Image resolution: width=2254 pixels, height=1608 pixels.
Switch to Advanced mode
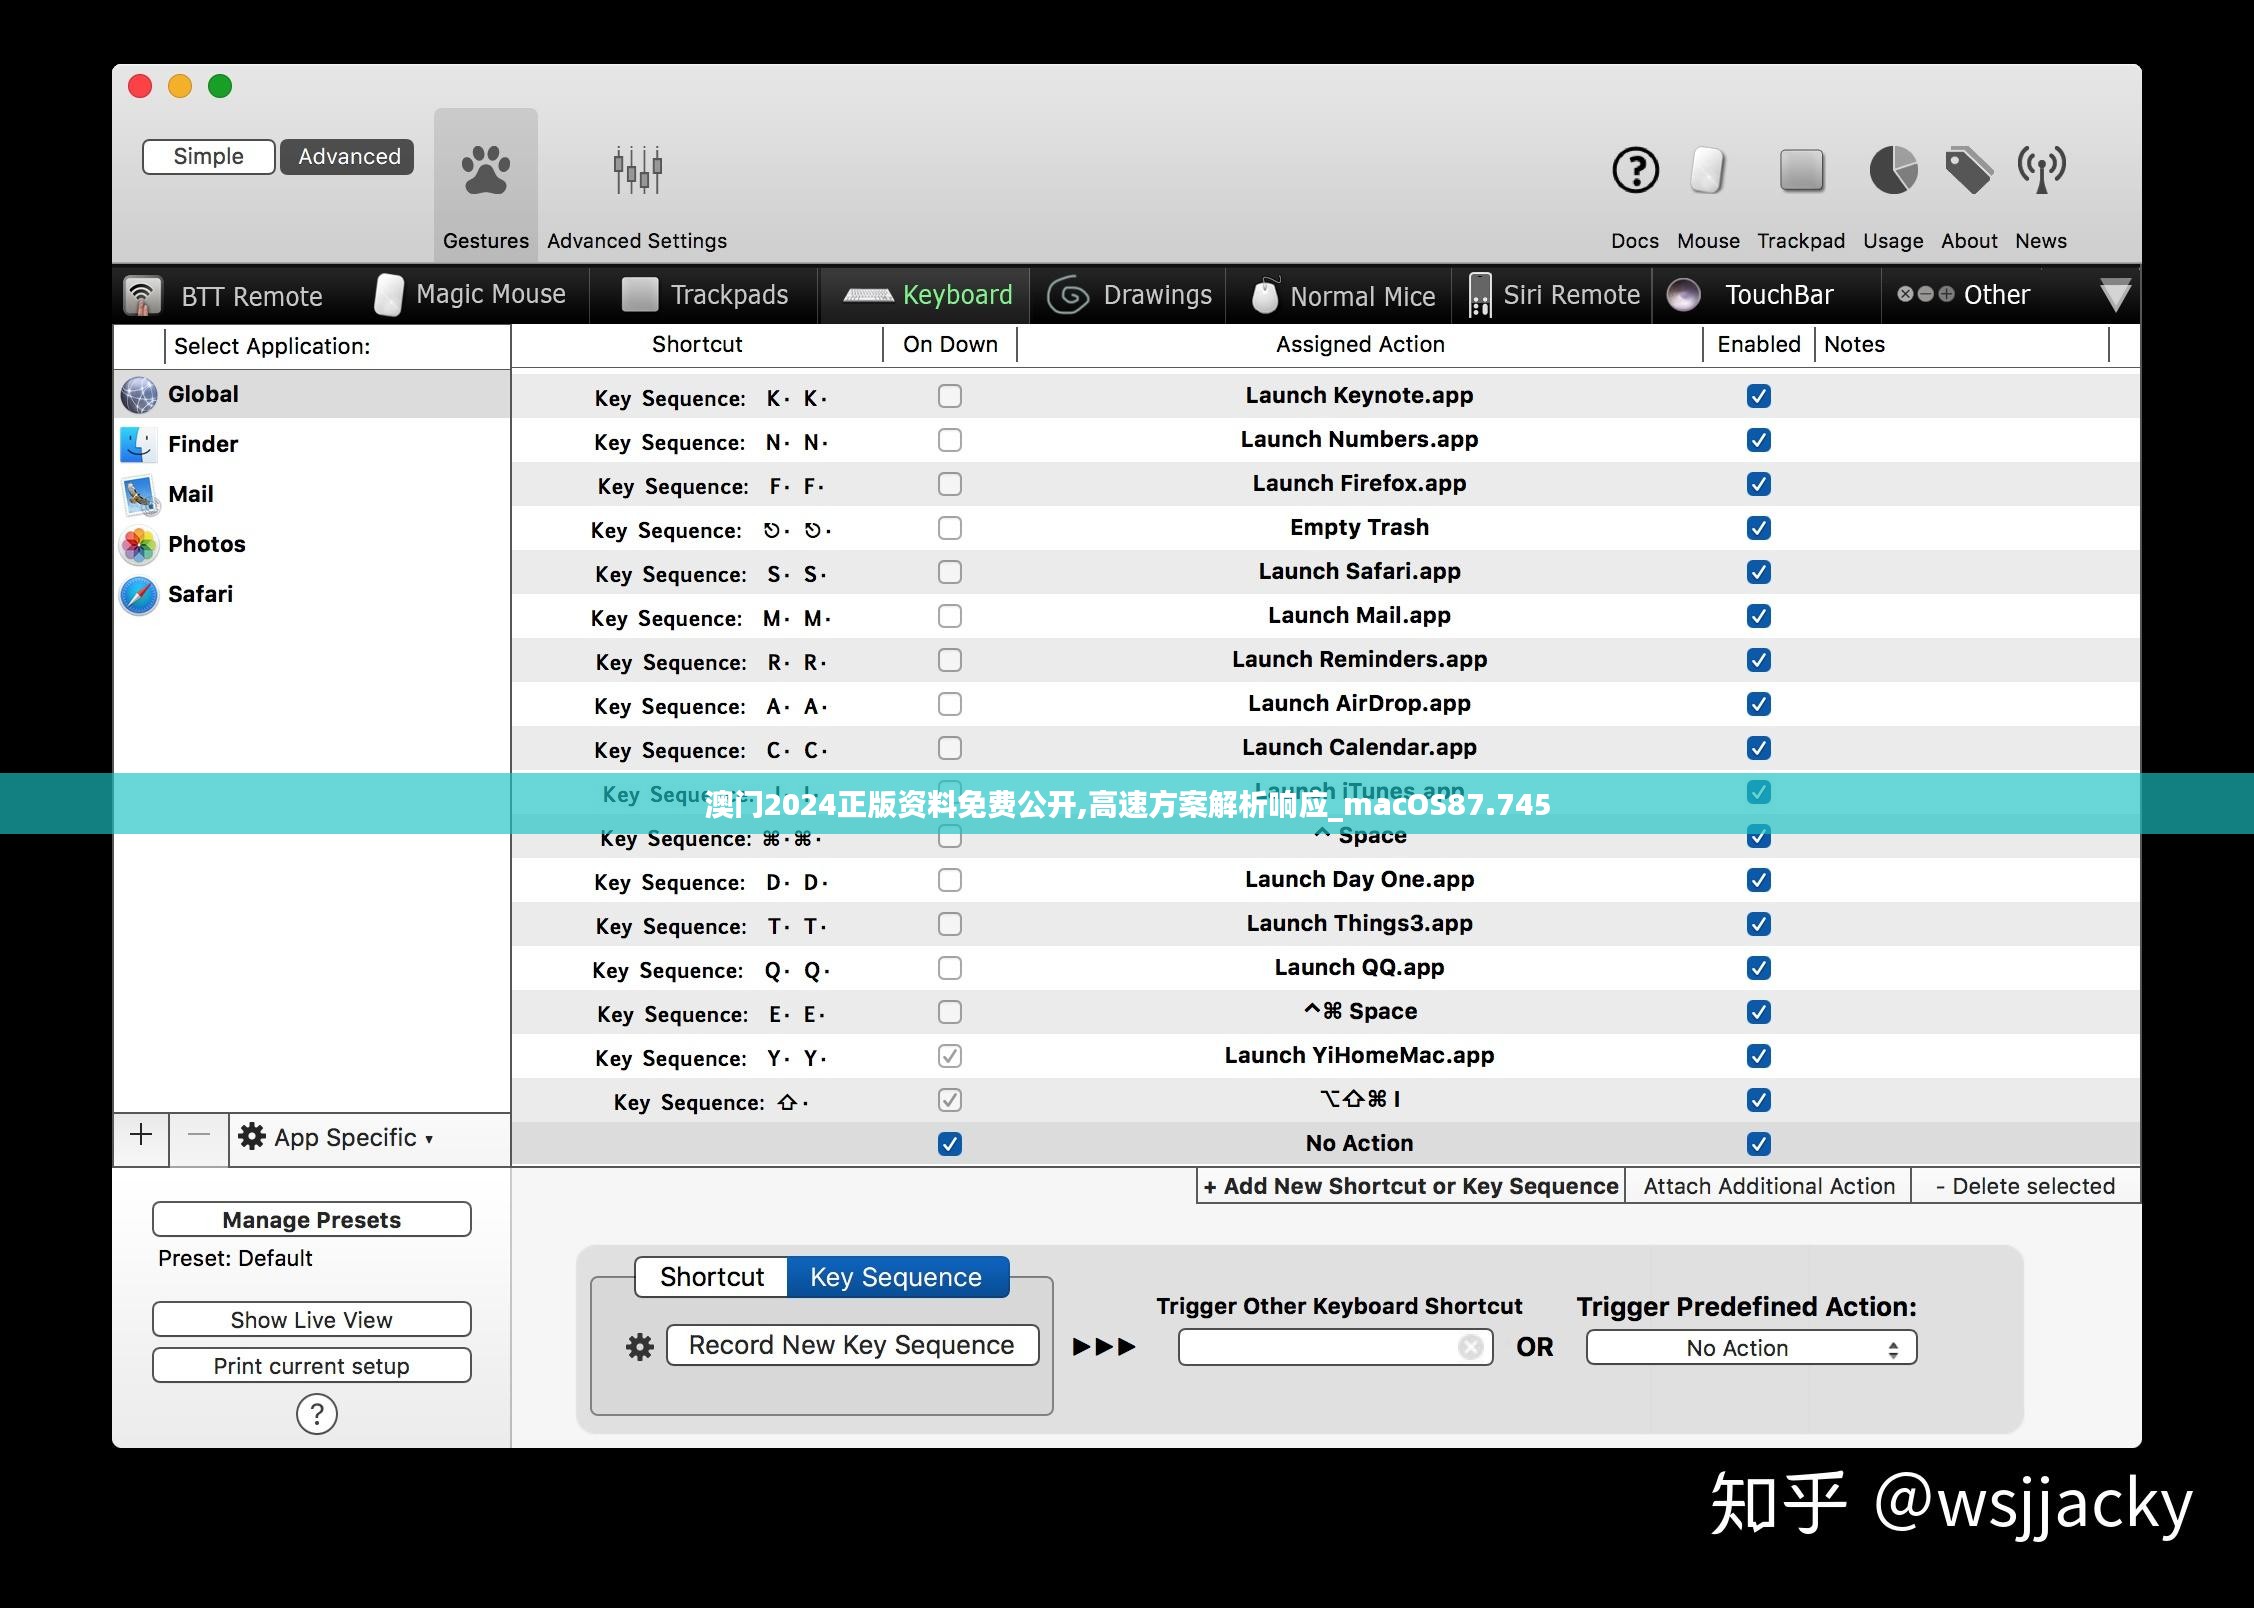pos(348,157)
